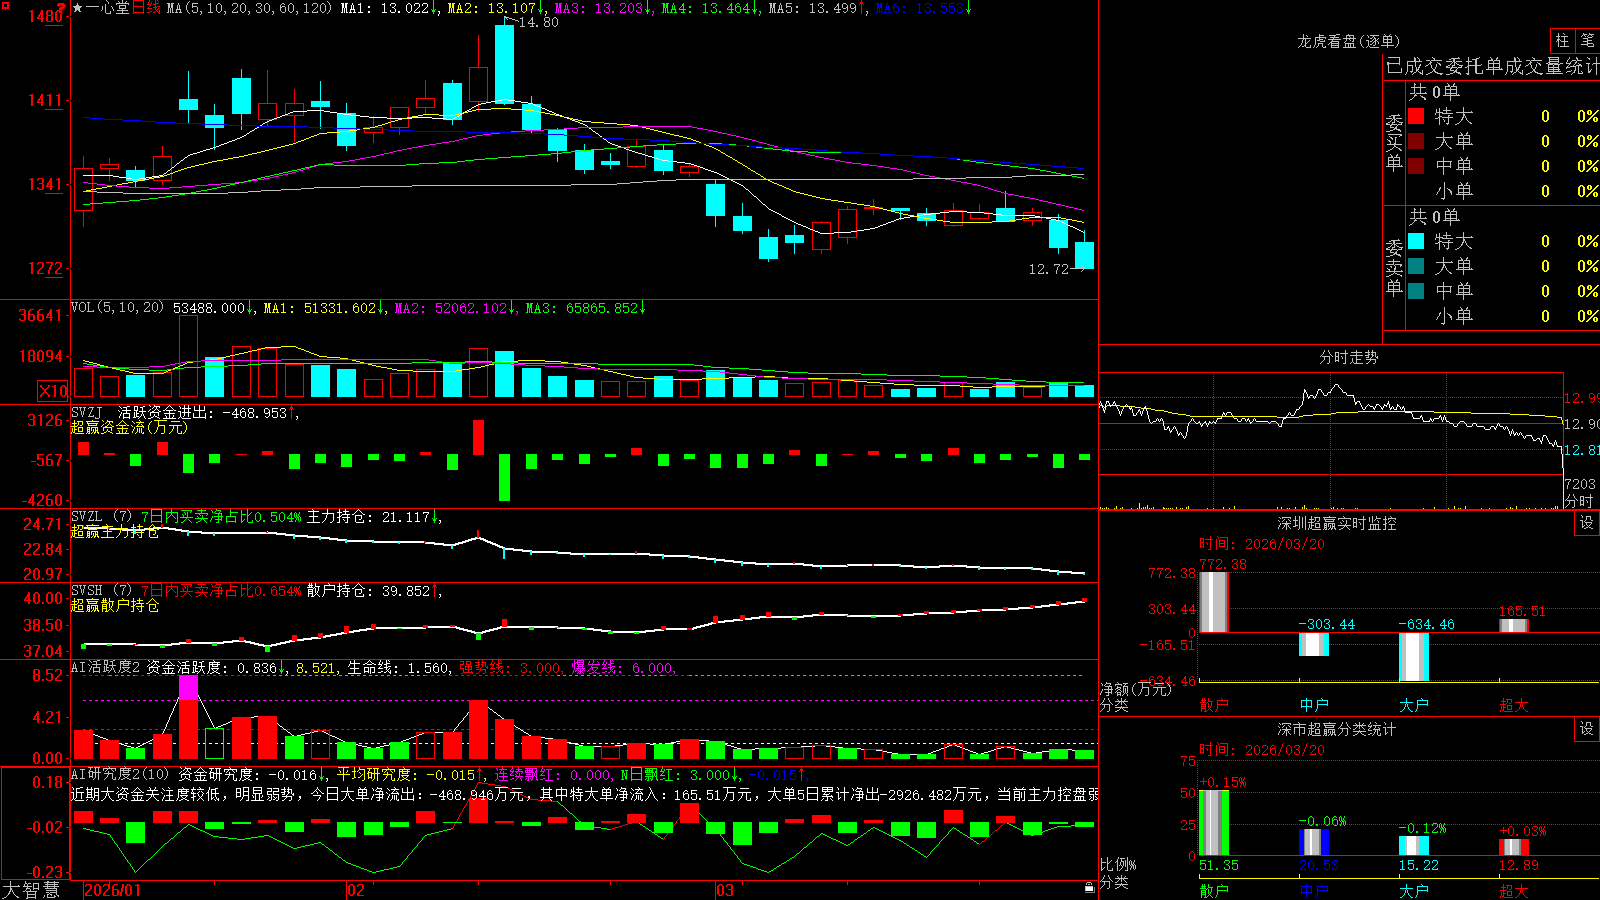Open 设 settings for 深圳超赢实时监控
Image resolution: width=1600 pixels, height=900 pixels.
(x=1587, y=523)
